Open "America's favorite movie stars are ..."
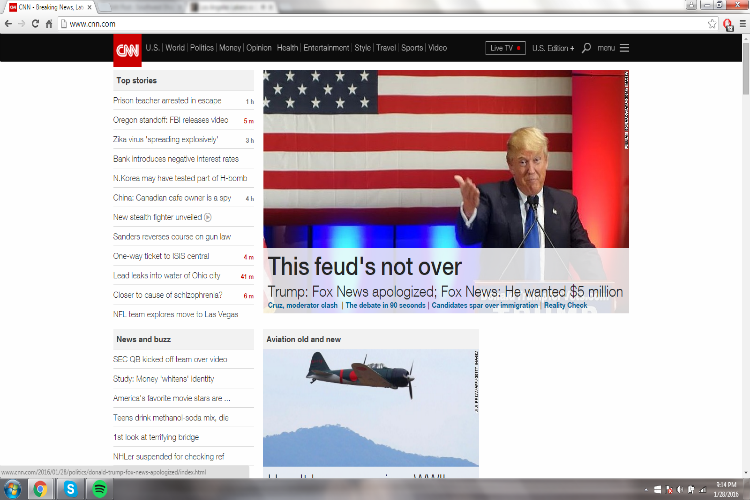This screenshot has height=500, width=750. [x=172, y=398]
